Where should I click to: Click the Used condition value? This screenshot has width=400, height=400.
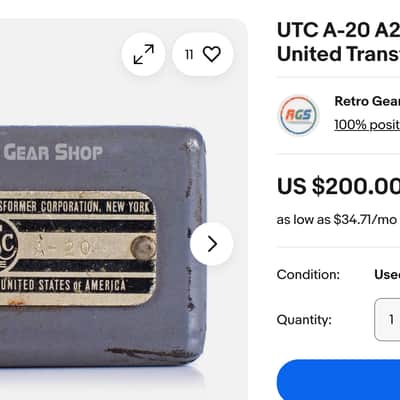tap(387, 275)
